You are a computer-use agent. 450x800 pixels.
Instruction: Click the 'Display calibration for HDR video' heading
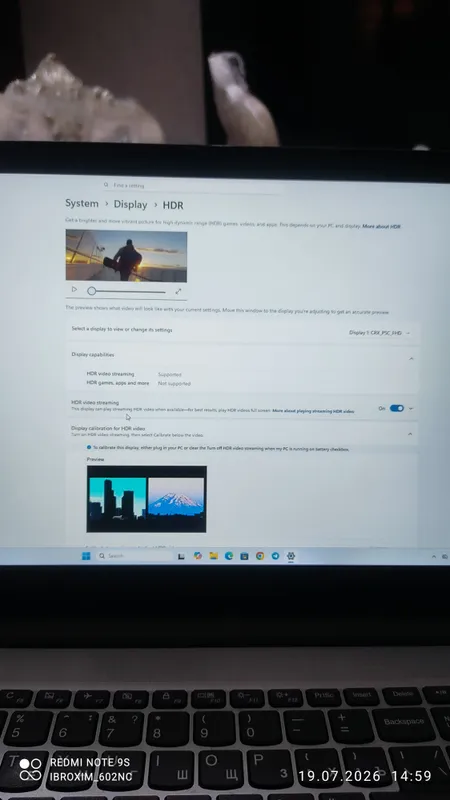pyautogui.click(x=108, y=429)
